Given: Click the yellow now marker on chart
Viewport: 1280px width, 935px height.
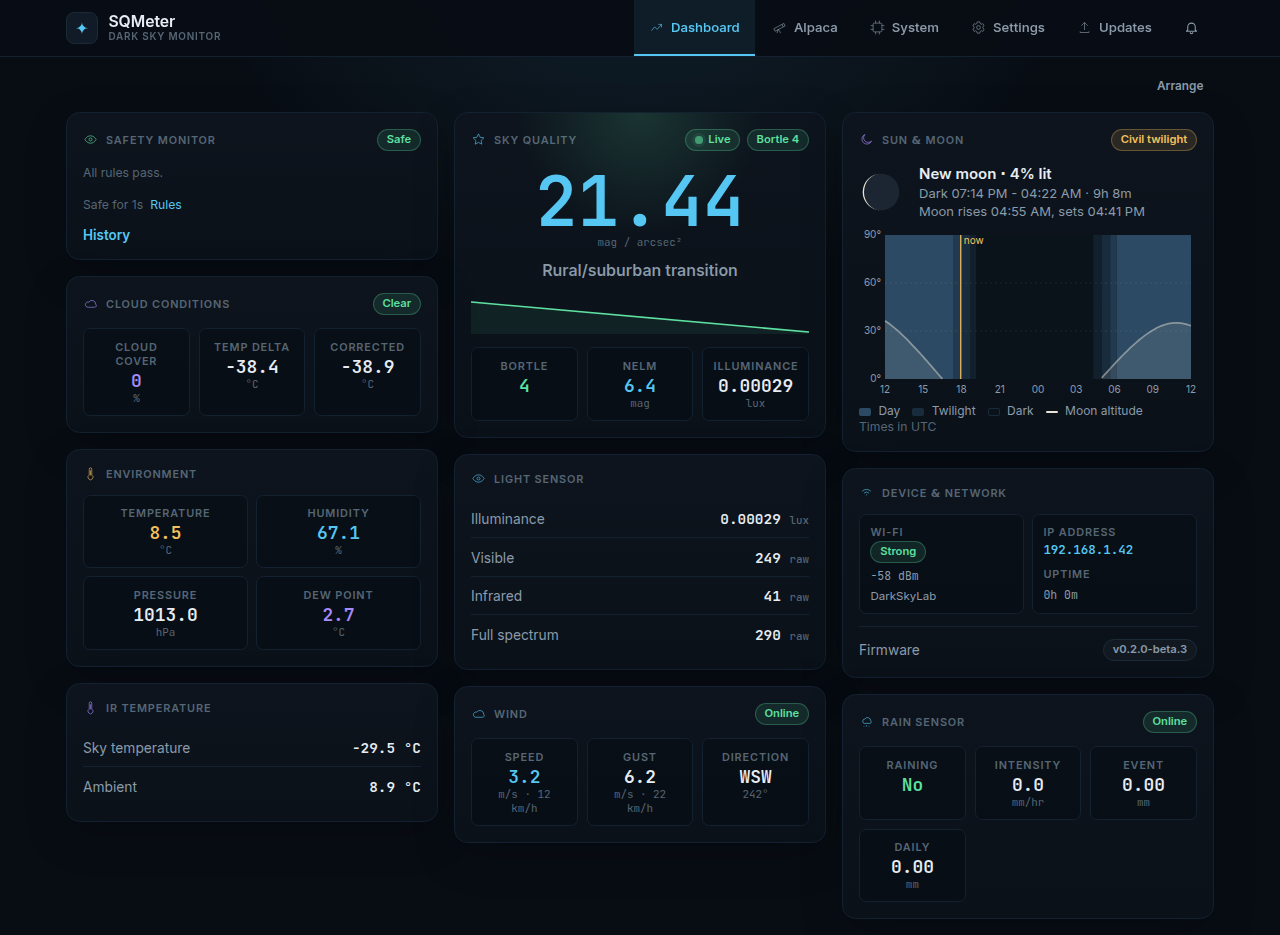Looking at the screenshot, I should point(961,306).
